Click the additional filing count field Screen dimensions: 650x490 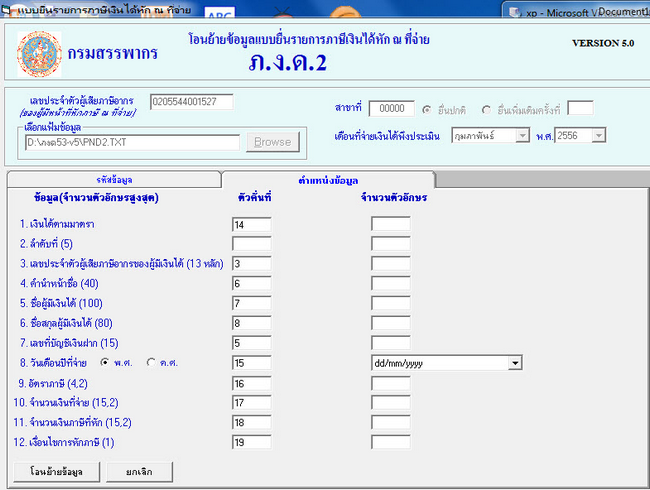(x=580, y=108)
